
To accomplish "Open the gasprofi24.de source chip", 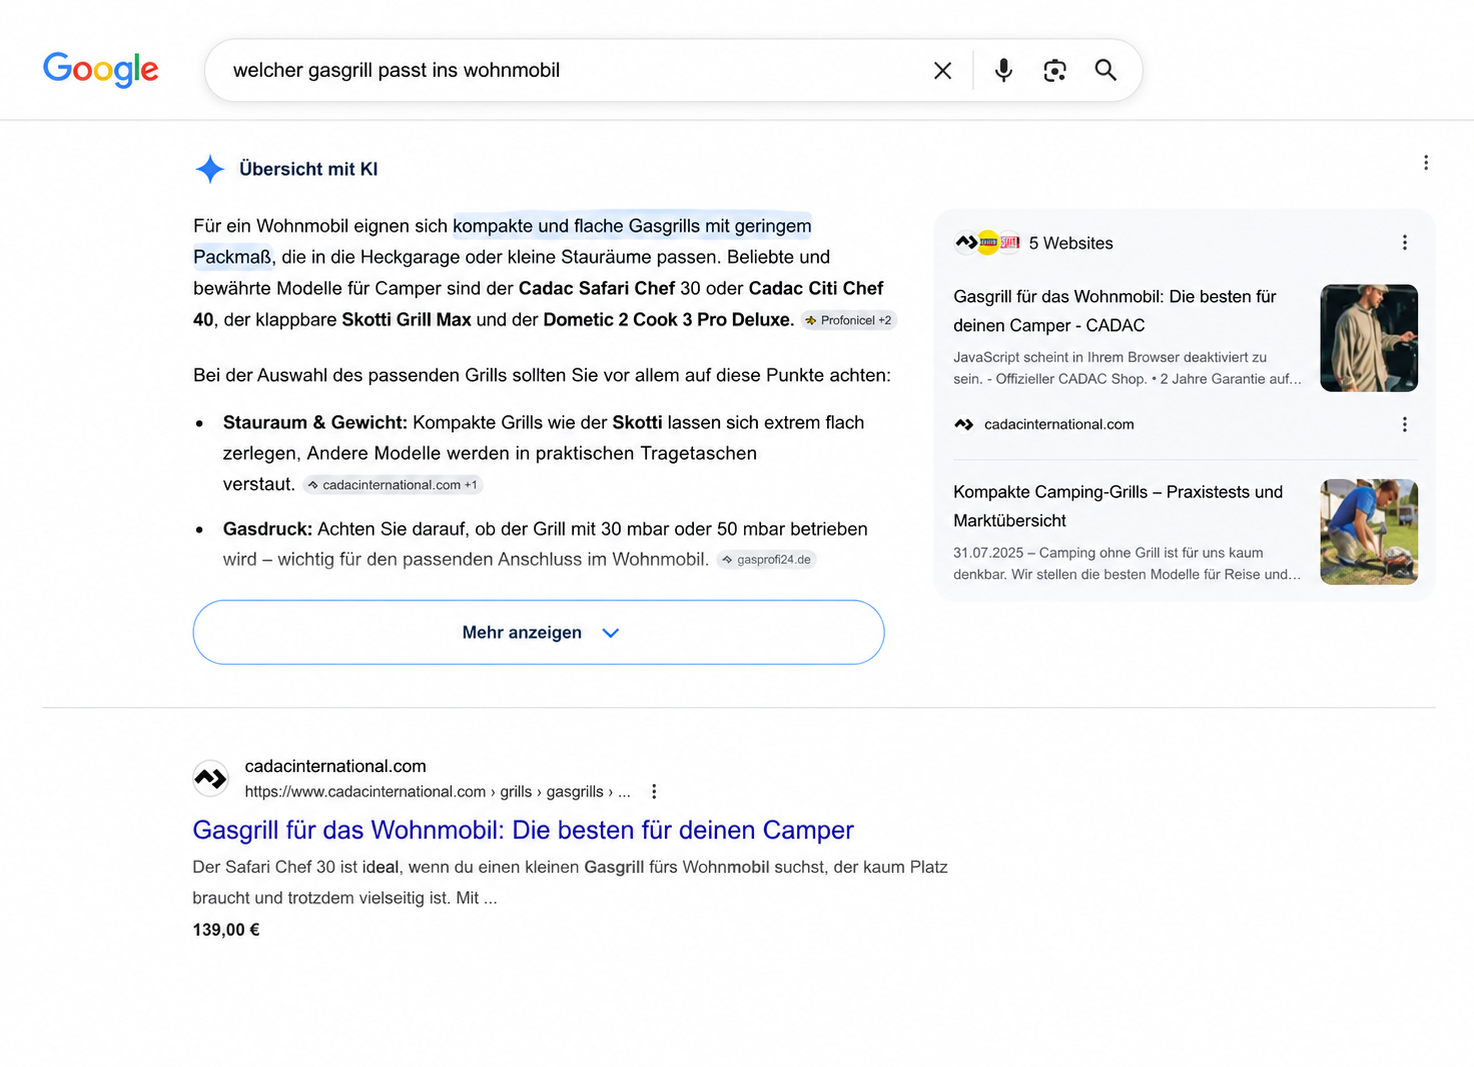I will point(767,559).
